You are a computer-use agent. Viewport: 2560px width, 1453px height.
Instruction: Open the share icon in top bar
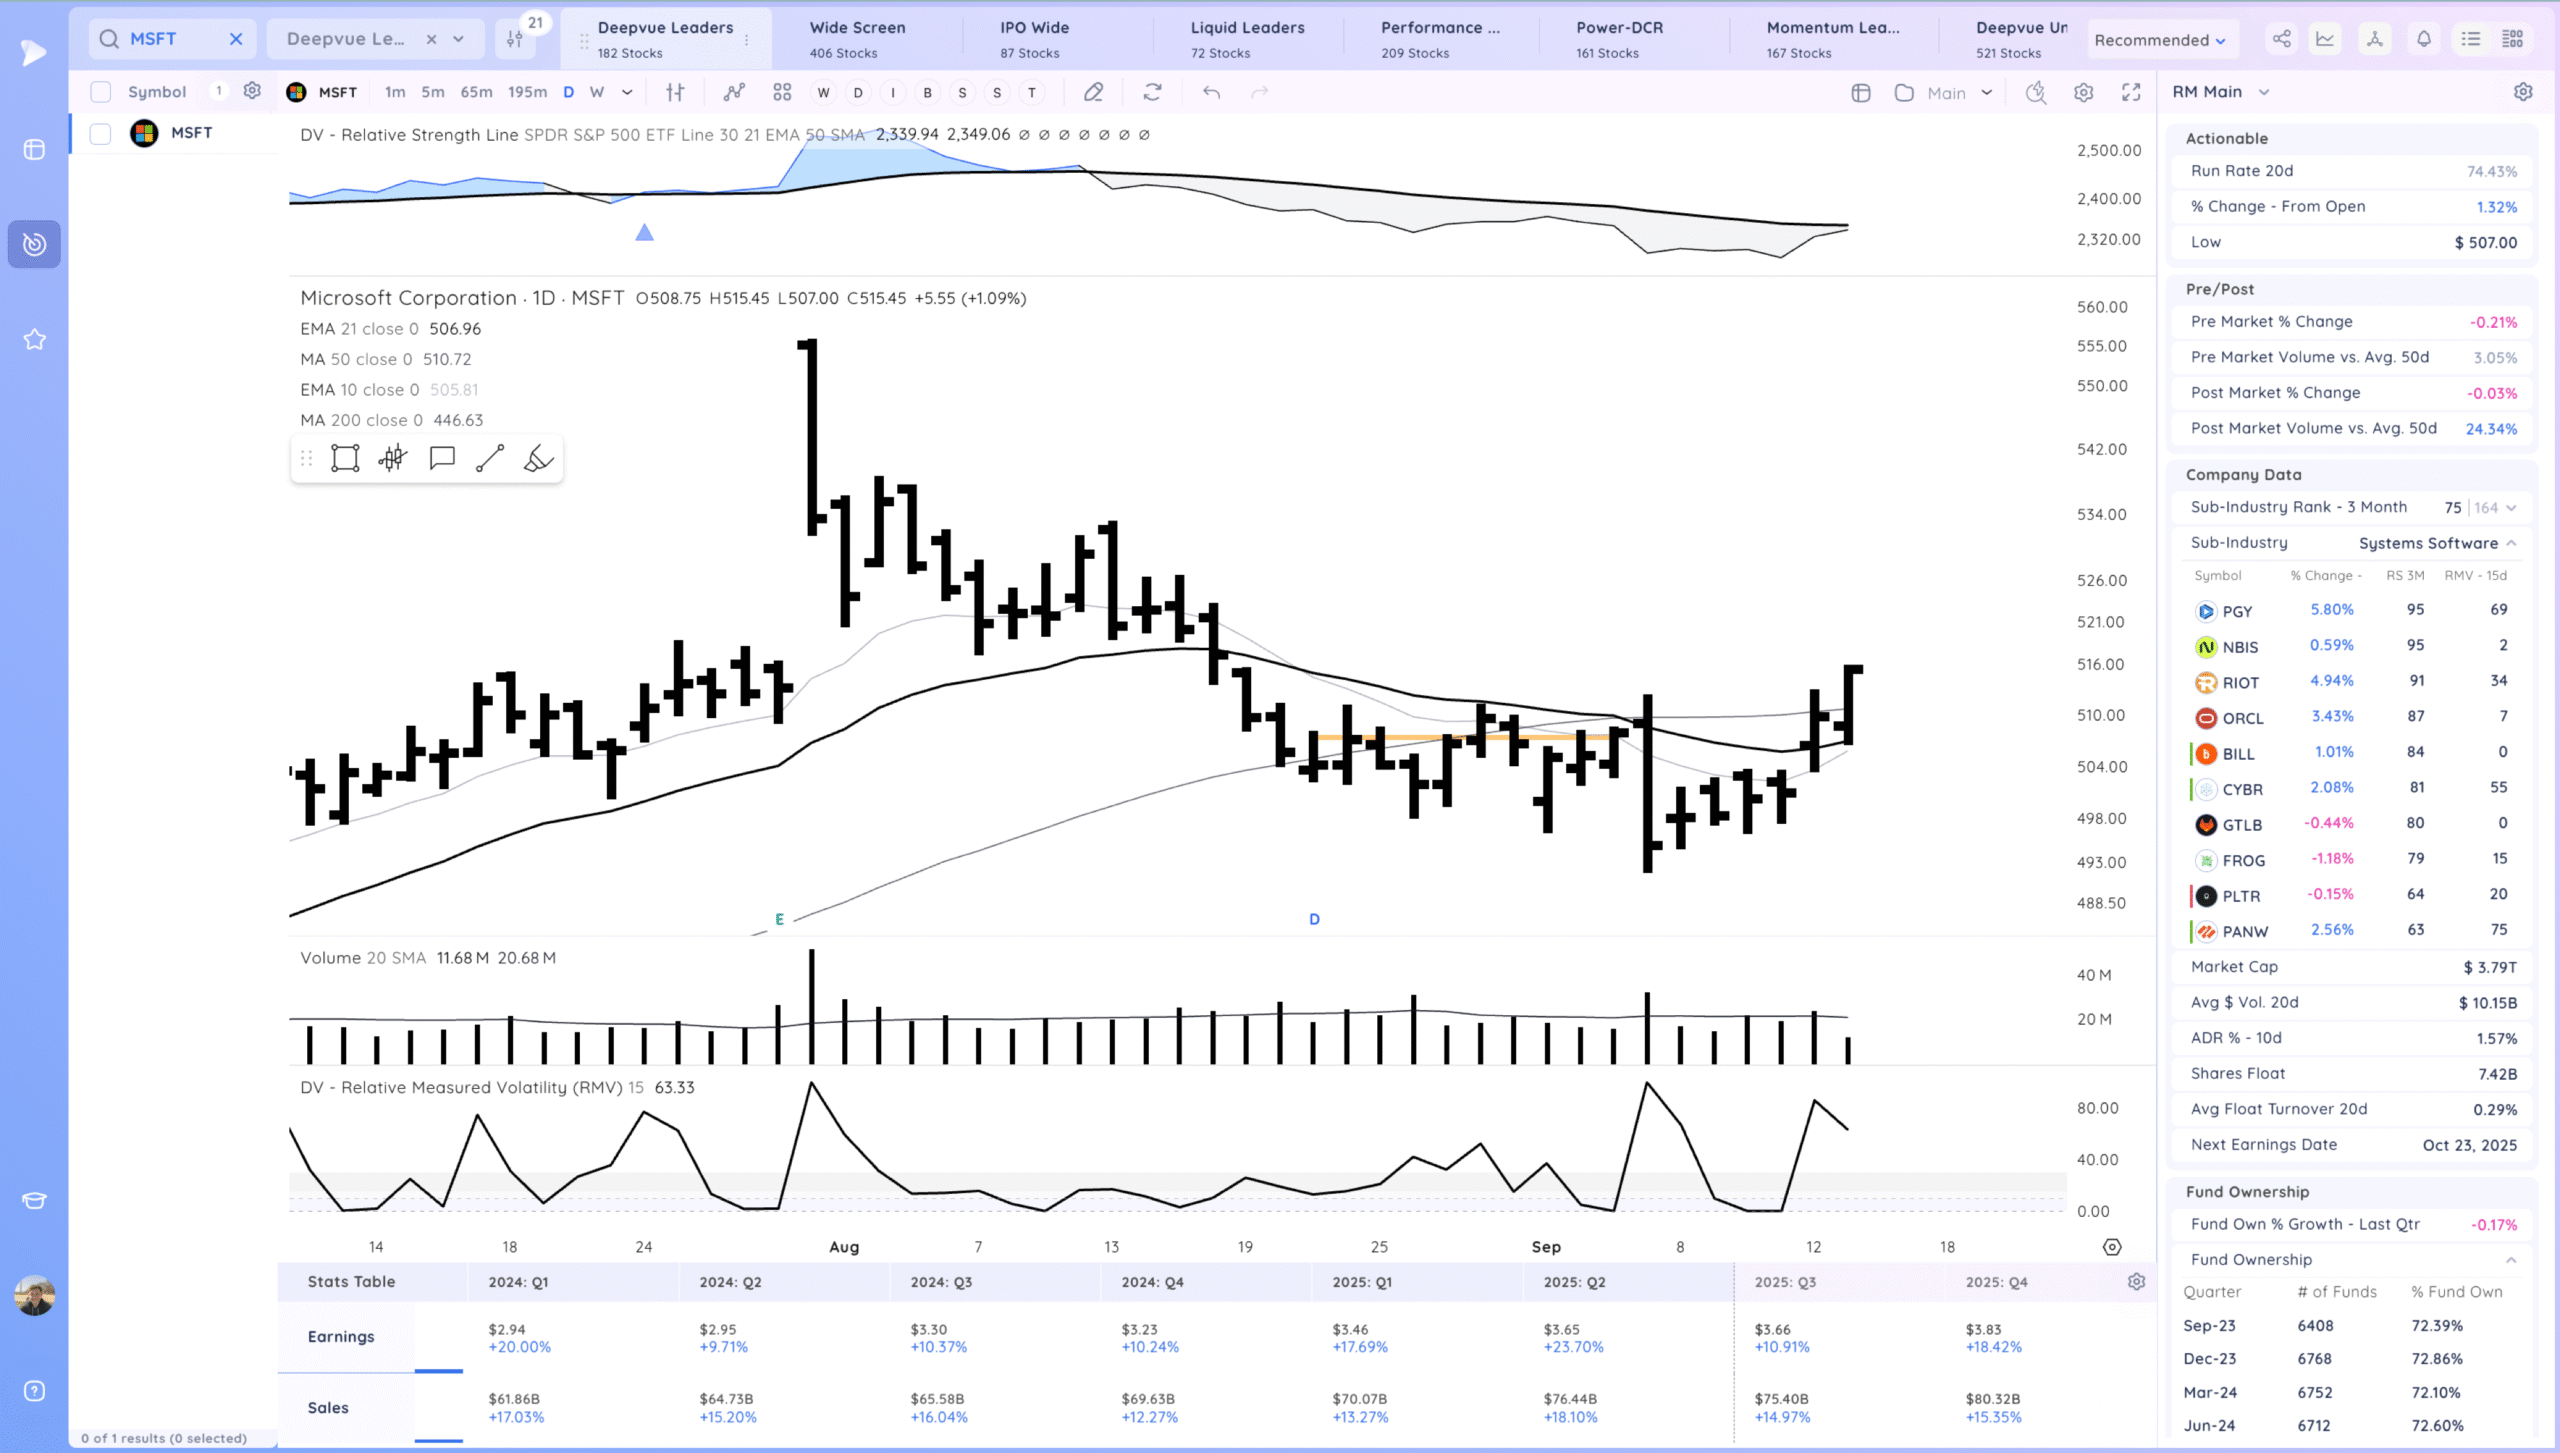[x=2281, y=39]
